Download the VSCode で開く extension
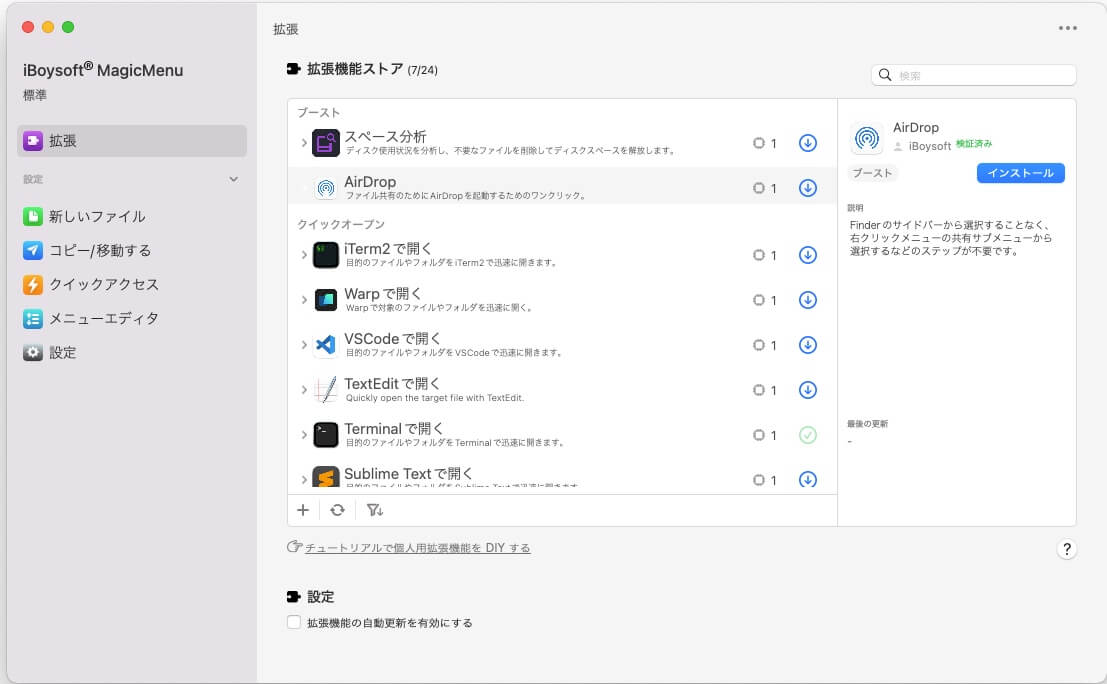This screenshot has width=1107, height=684. pos(808,344)
